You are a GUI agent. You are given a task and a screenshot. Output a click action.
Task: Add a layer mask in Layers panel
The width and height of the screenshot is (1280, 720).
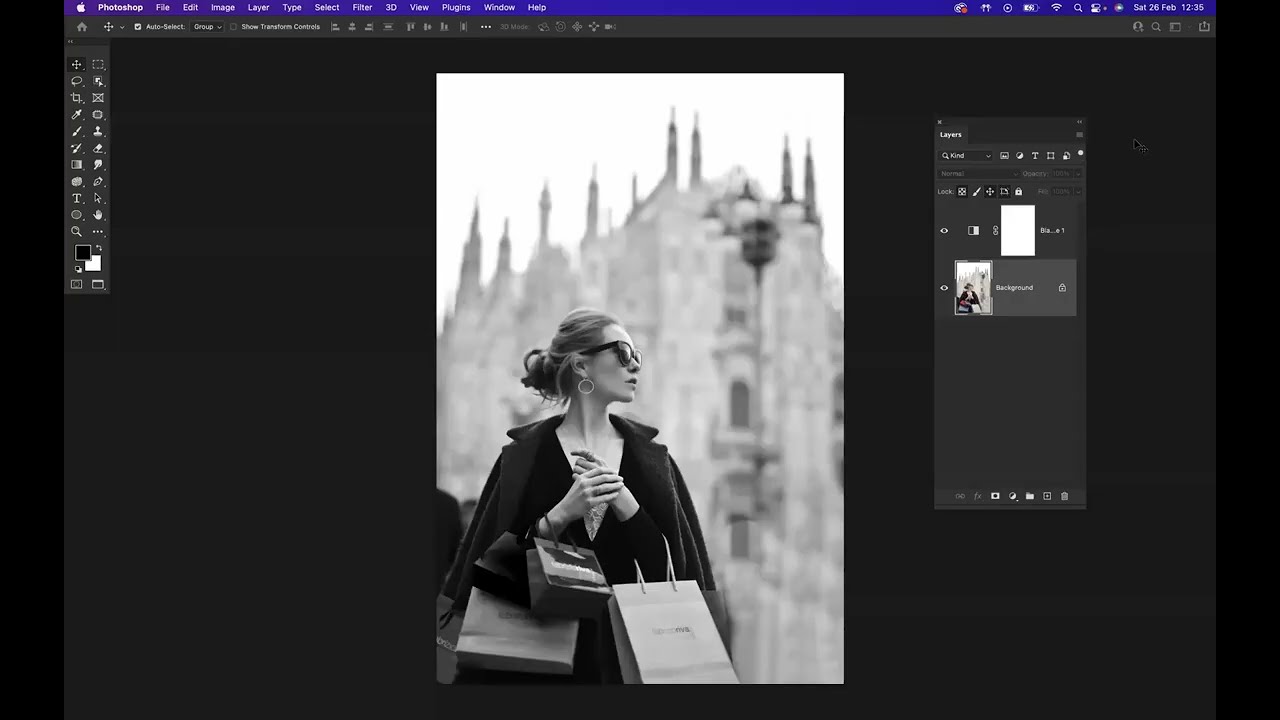[995, 496]
